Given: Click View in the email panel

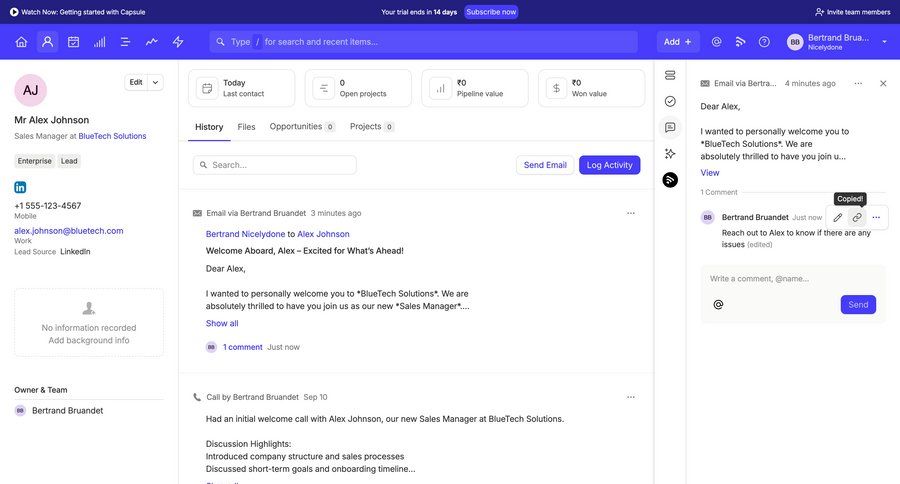Looking at the screenshot, I should 709,172.
